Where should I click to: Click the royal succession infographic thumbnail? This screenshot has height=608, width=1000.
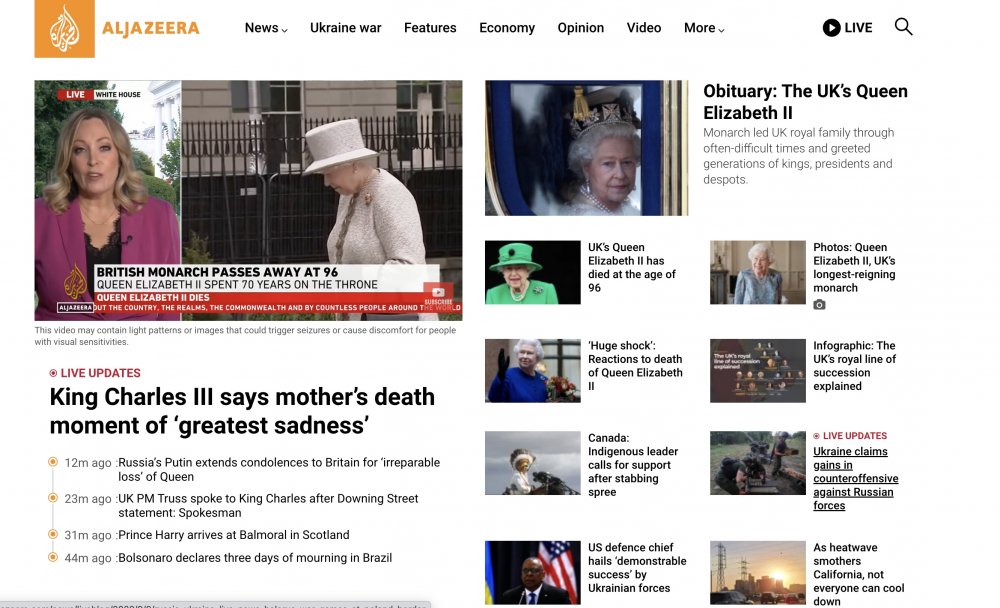[758, 371]
